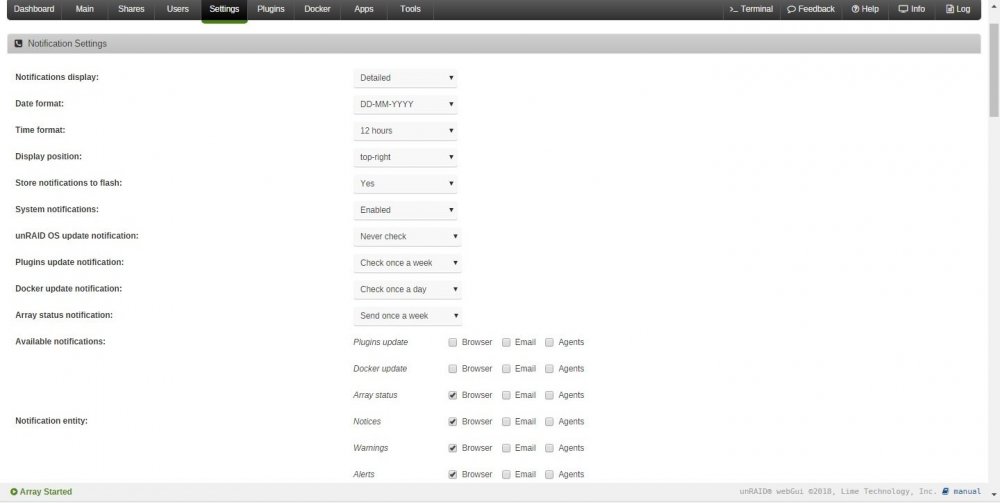Open the manual link in footer
Screen dimensions: 1000x503
pos(962,492)
